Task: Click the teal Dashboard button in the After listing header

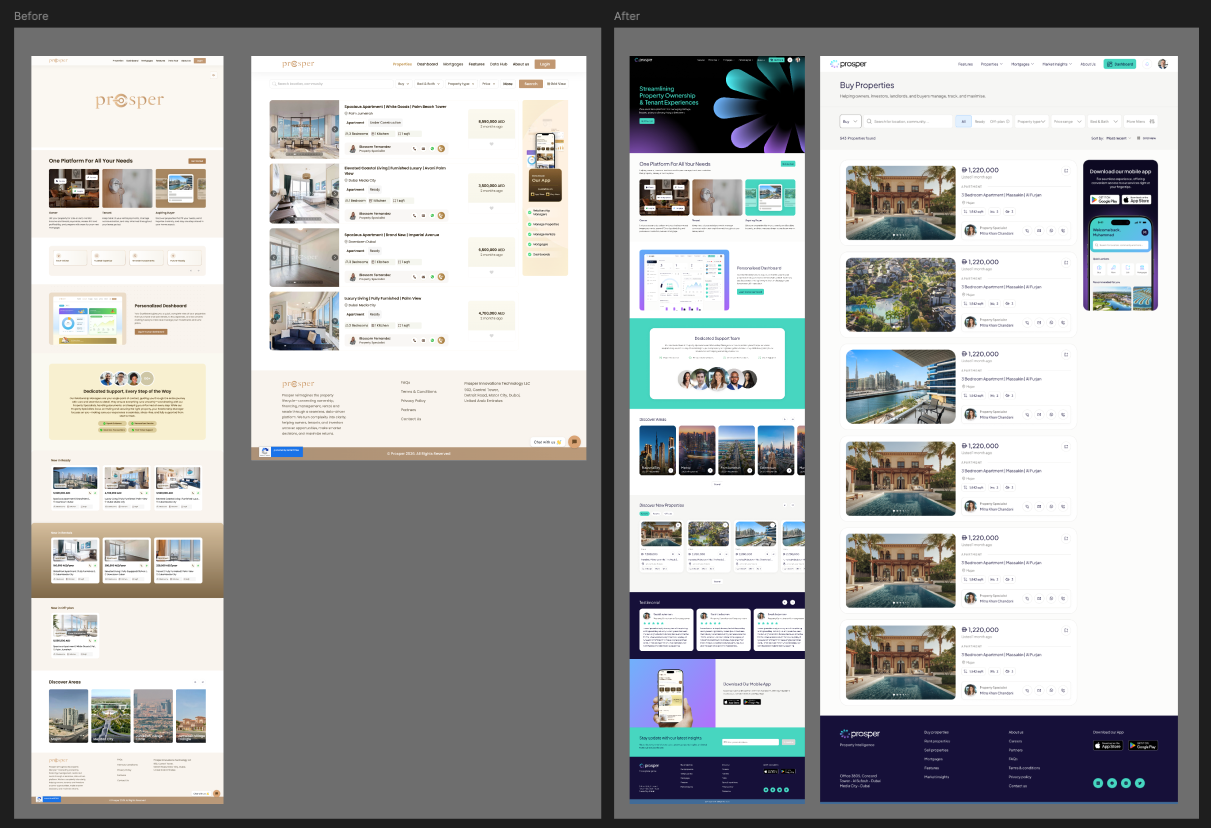Action: [x=1120, y=64]
